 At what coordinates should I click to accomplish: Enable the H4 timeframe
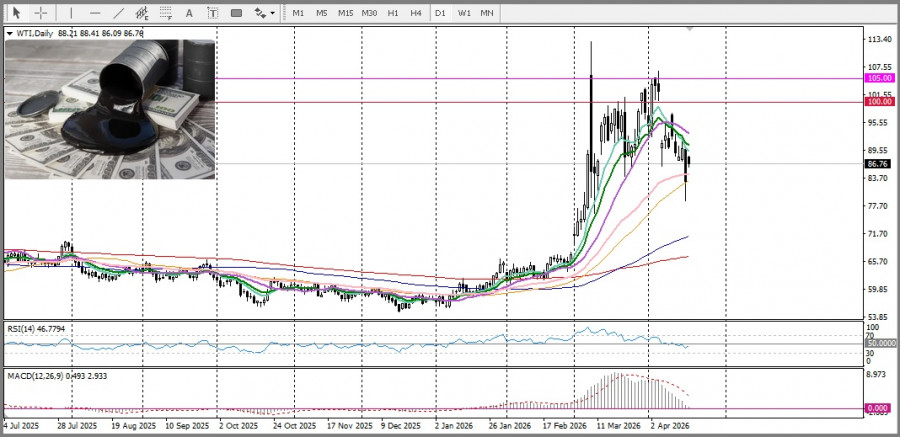tap(415, 13)
